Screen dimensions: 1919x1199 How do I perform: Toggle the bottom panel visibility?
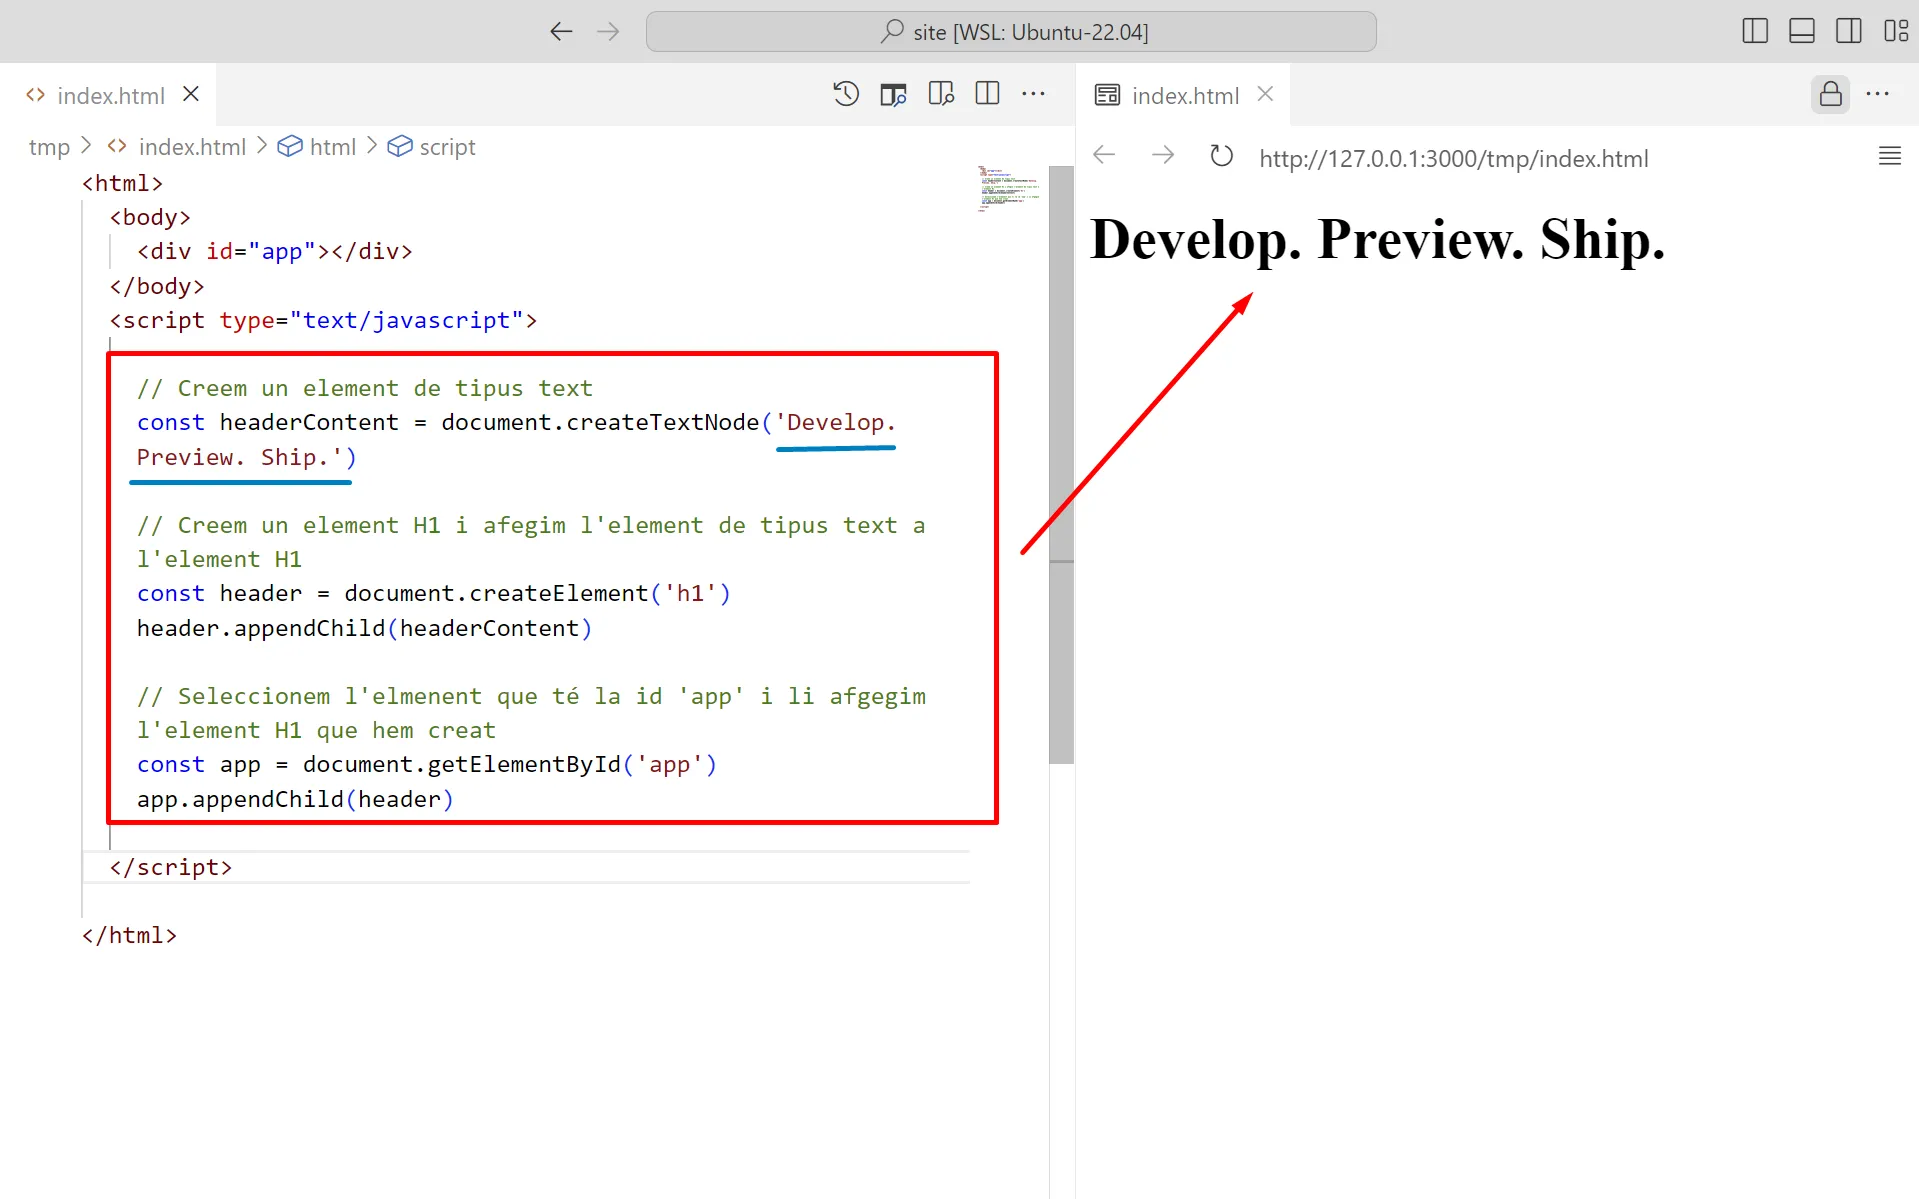coord(1801,31)
